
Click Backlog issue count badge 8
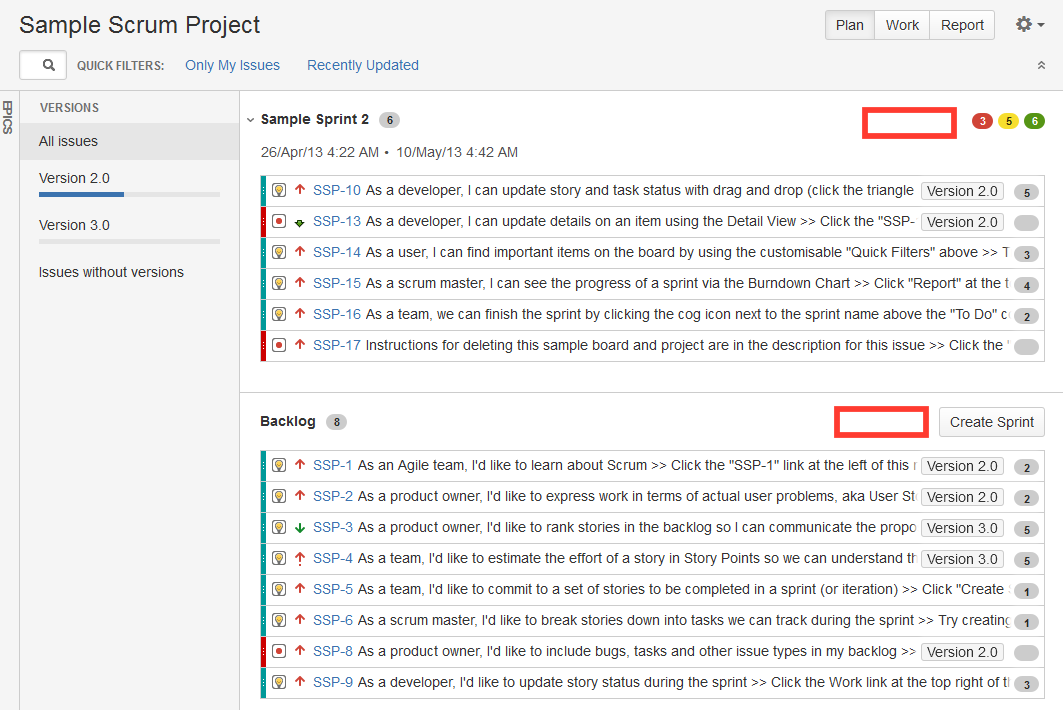coord(336,422)
